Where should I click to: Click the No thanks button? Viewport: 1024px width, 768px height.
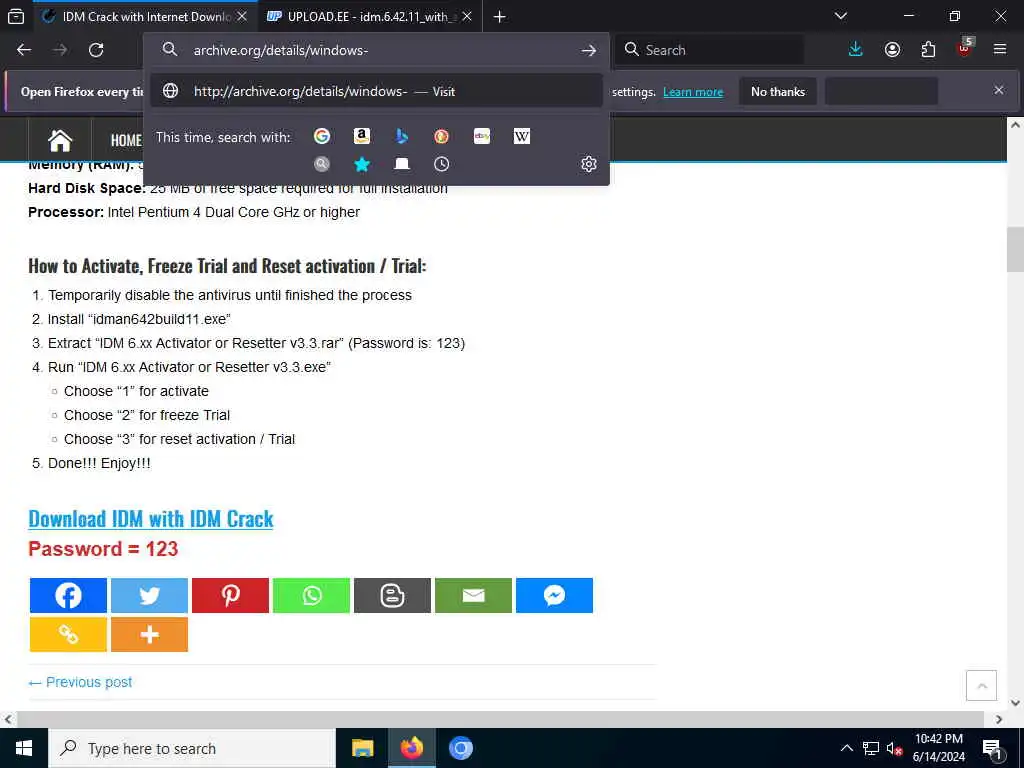778,91
